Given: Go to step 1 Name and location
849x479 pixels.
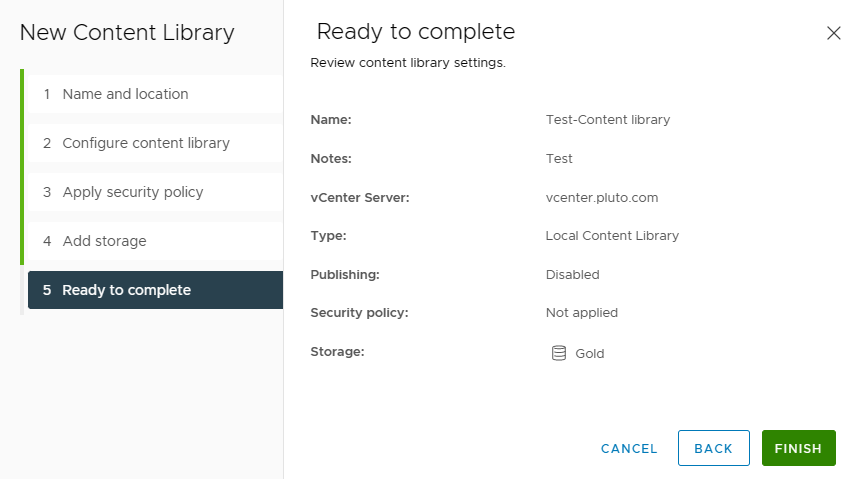Looking at the screenshot, I should [x=125, y=94].
